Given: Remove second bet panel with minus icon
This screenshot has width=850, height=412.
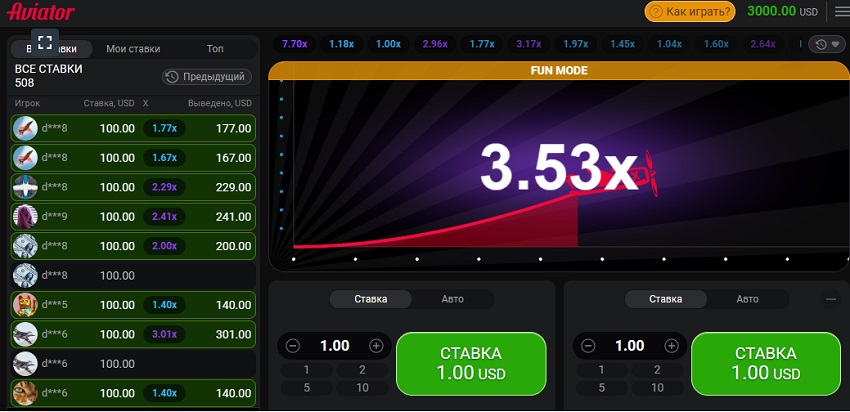Looking at the screenshot, I should 830,299.
